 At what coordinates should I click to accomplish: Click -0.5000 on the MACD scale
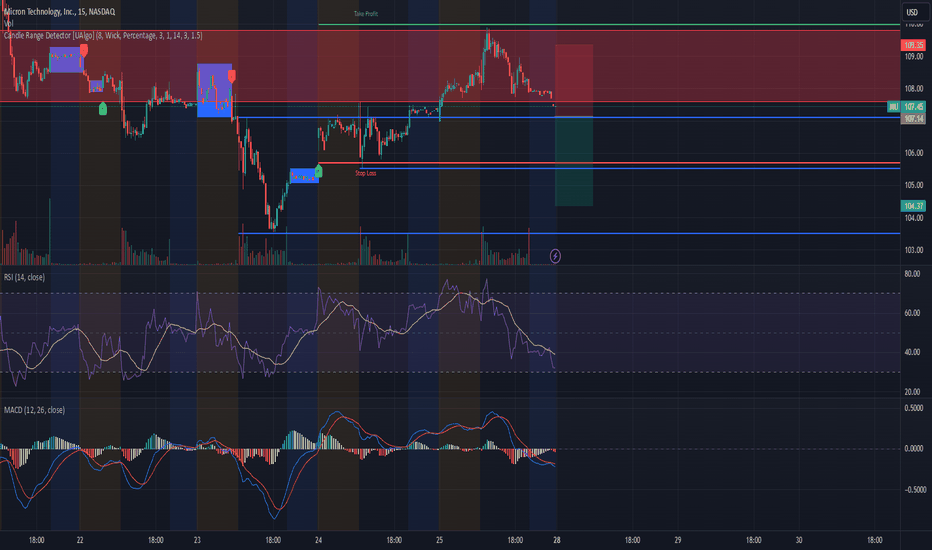pos(913,489)
